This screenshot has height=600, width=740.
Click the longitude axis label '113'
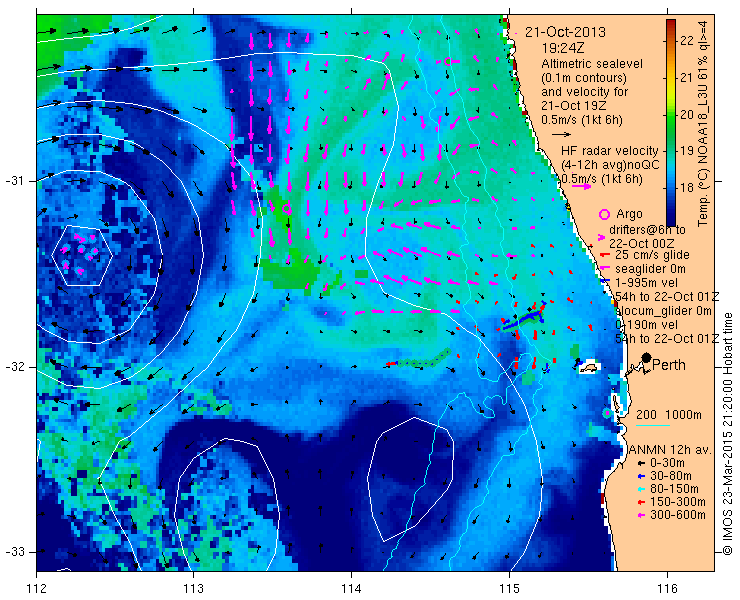[x=193, y=589]
